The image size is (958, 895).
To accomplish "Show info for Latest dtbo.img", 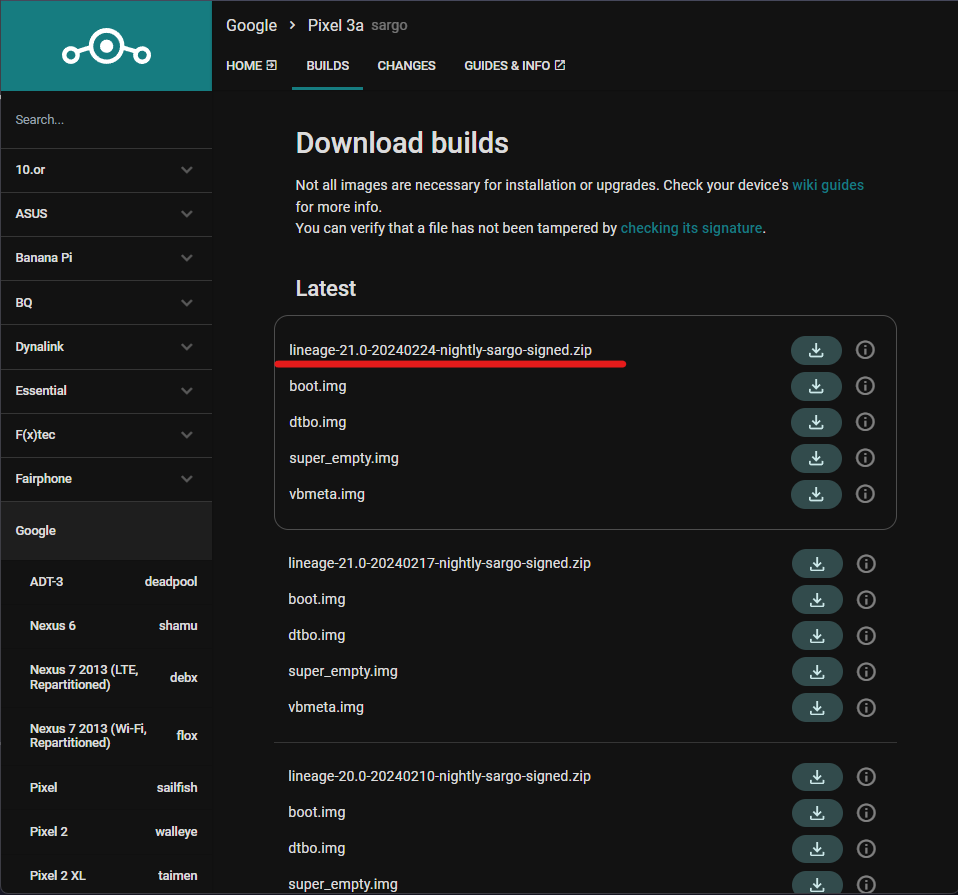I will click(x=865, y=422).
